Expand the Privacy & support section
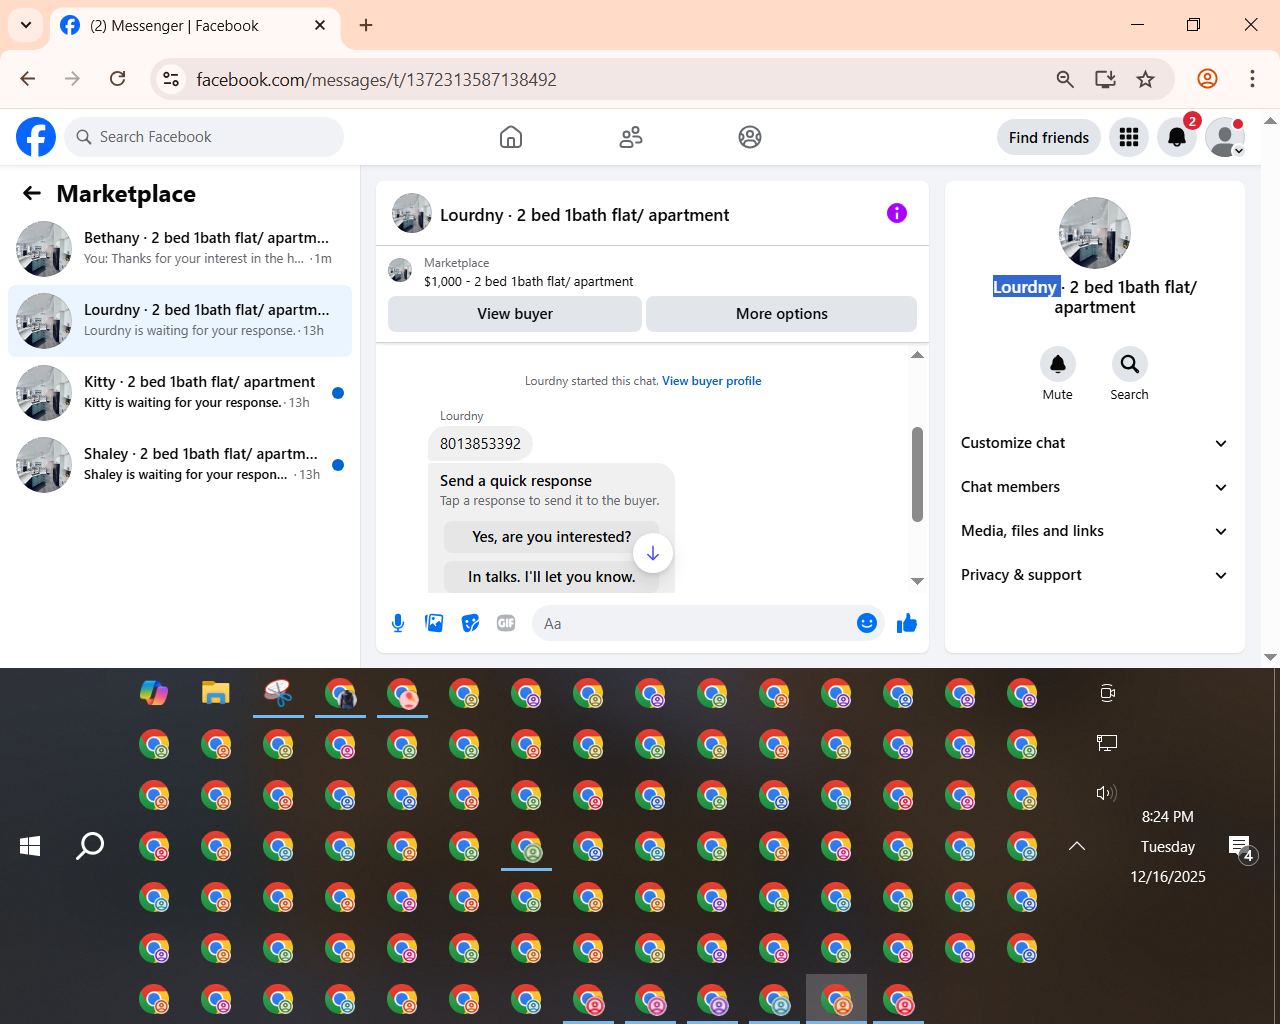 tap(1095, 575)
